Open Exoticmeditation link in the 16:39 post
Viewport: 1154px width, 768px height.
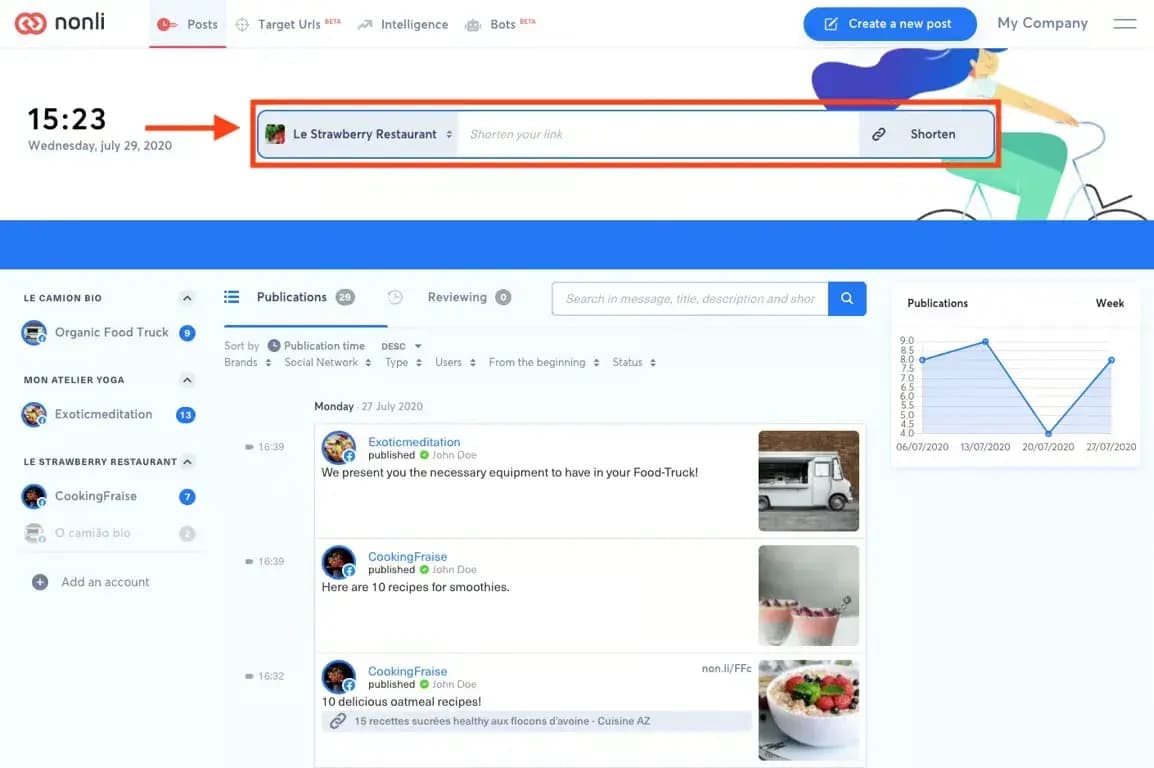pyautogui.click(x=414, y=441)
